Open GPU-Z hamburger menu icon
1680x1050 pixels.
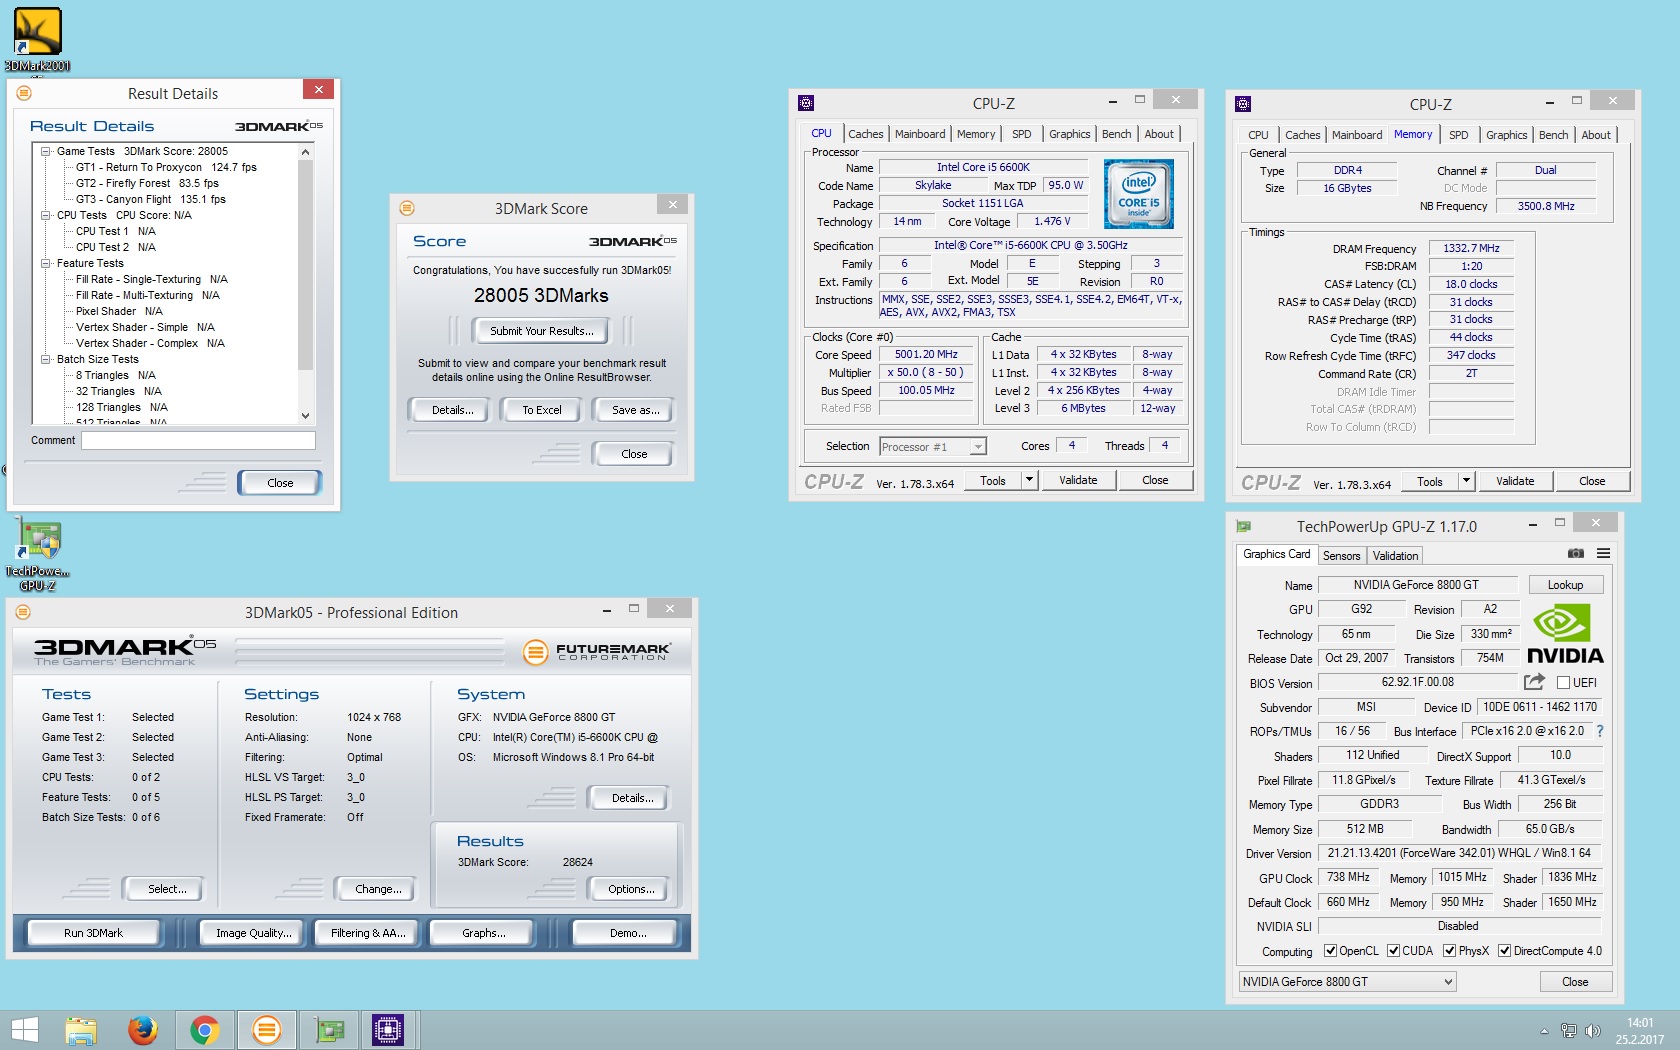[1603, 554]
